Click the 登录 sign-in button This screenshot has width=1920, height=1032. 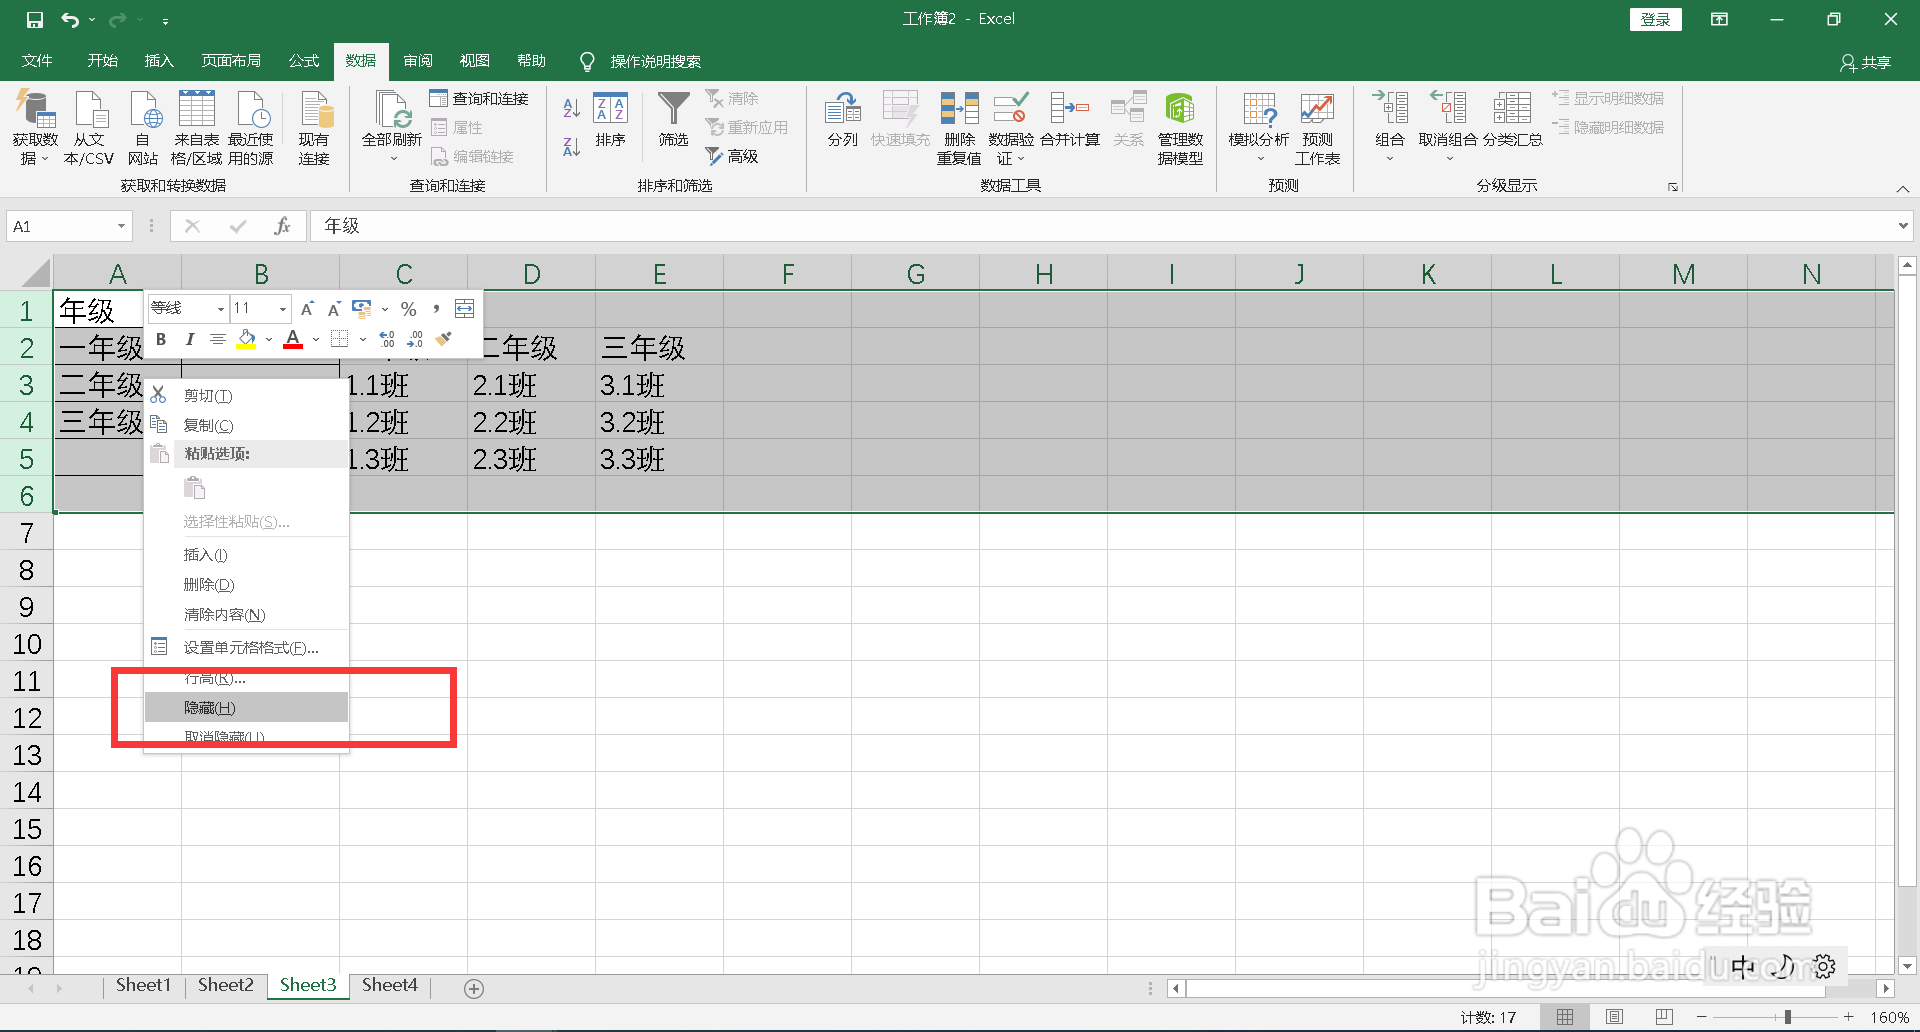pyautogui.click(x=1655, y=18)
